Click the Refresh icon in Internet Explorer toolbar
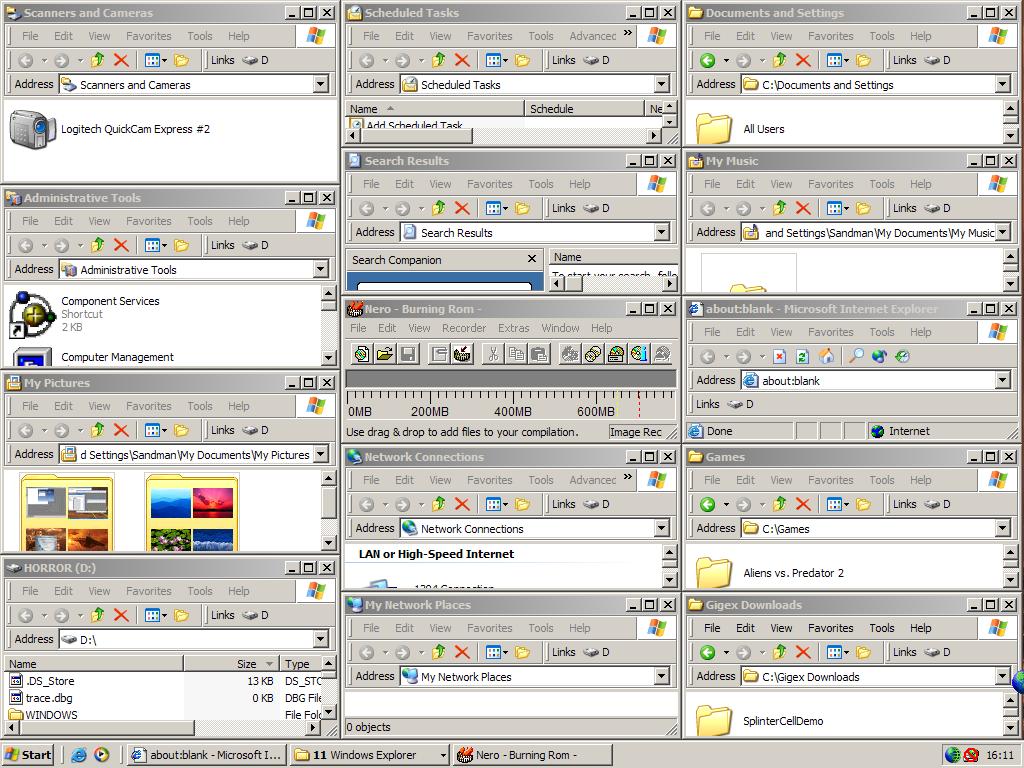 (802, 356)
